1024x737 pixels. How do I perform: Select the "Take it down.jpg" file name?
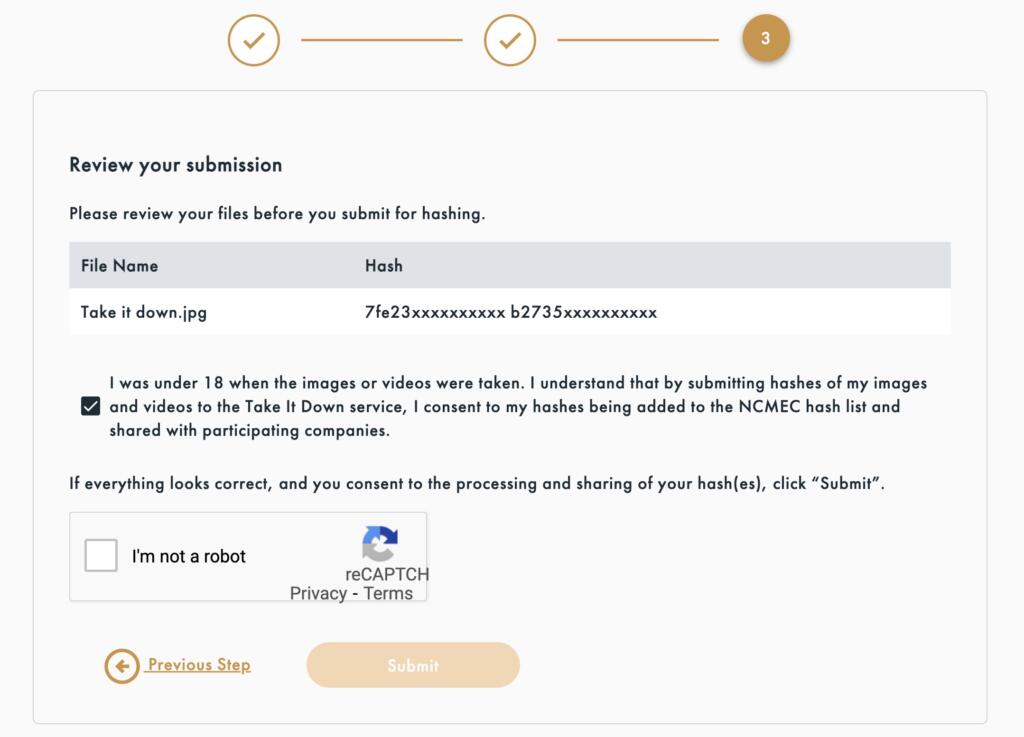point(144,312)
